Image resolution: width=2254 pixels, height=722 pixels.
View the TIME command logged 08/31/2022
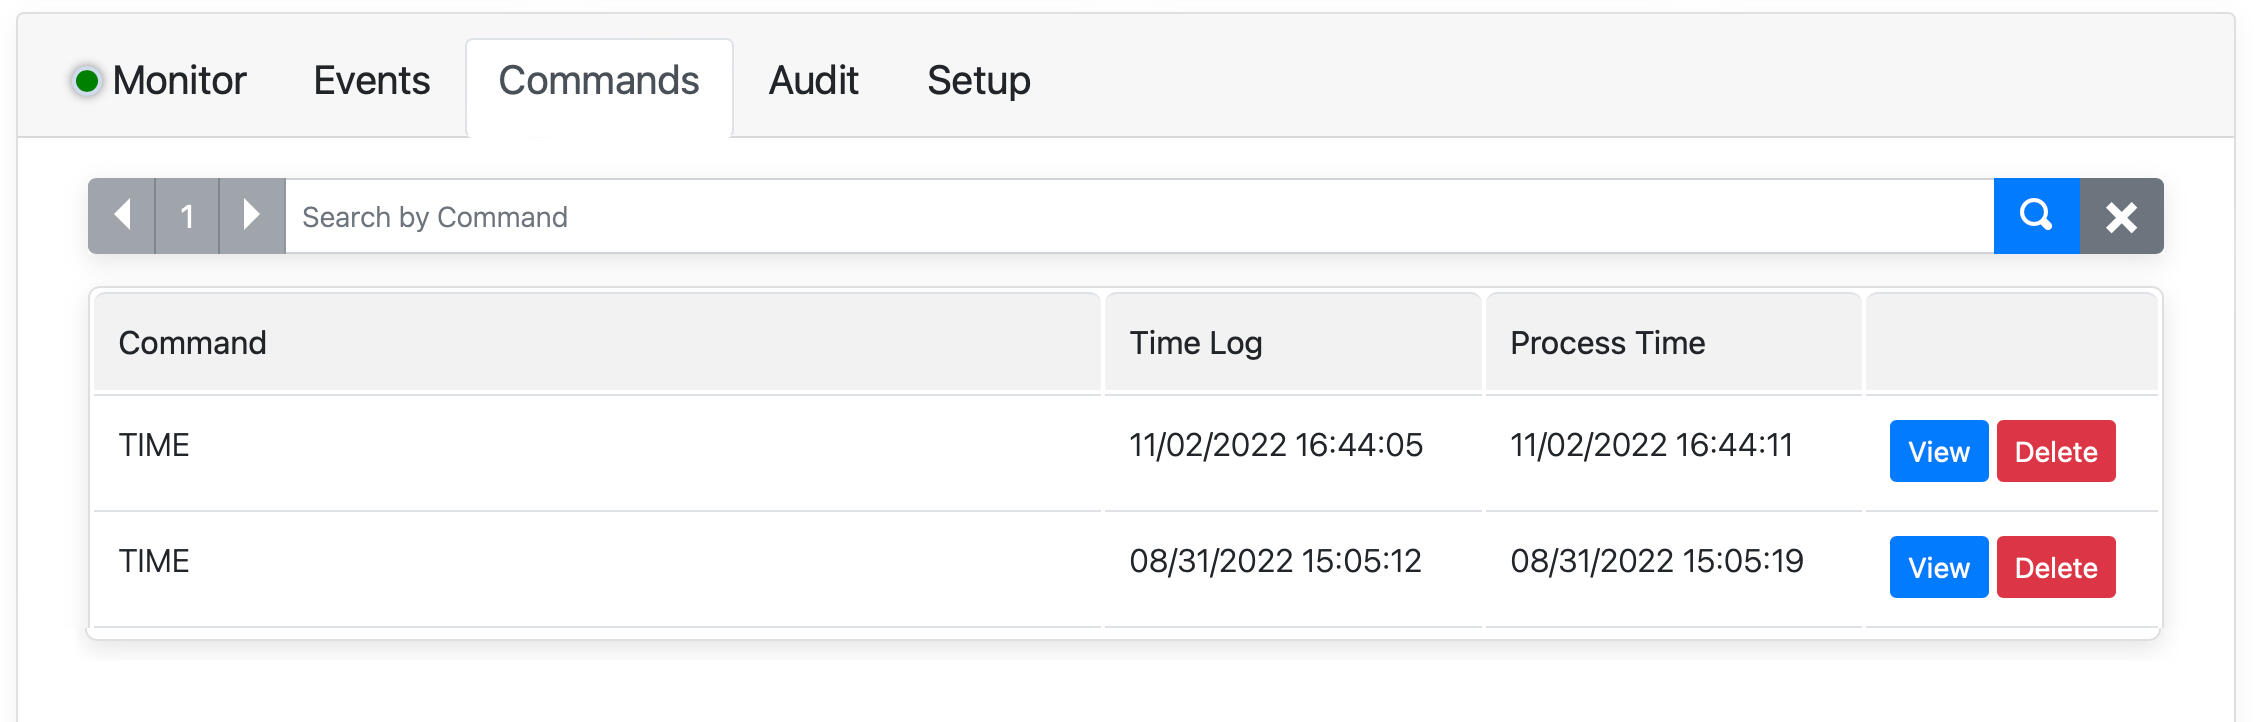(x=1938, y=567)
